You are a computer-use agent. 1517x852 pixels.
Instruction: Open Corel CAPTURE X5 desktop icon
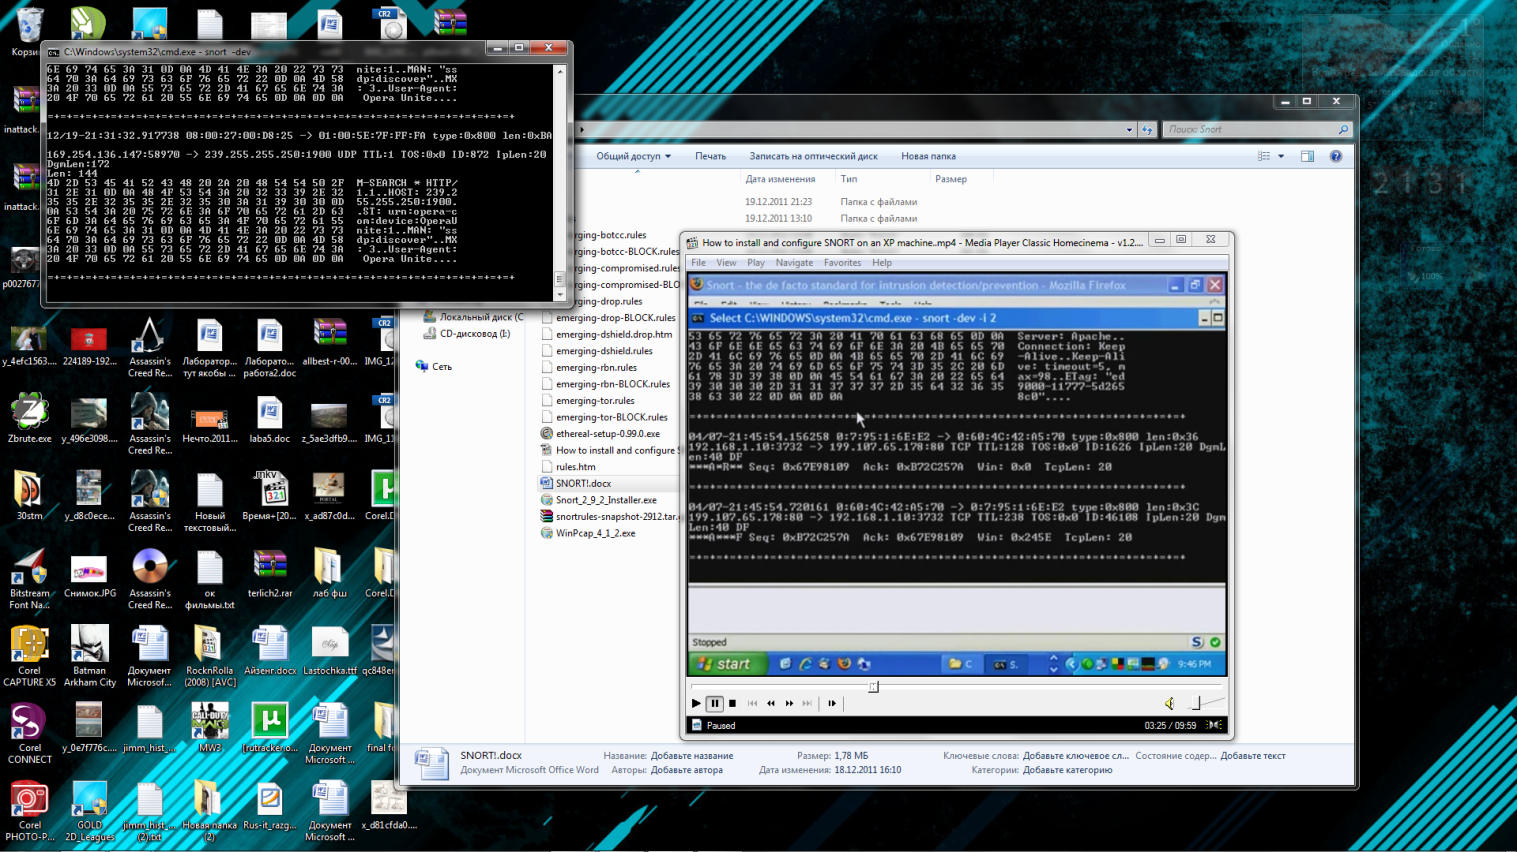click(29, 657)
